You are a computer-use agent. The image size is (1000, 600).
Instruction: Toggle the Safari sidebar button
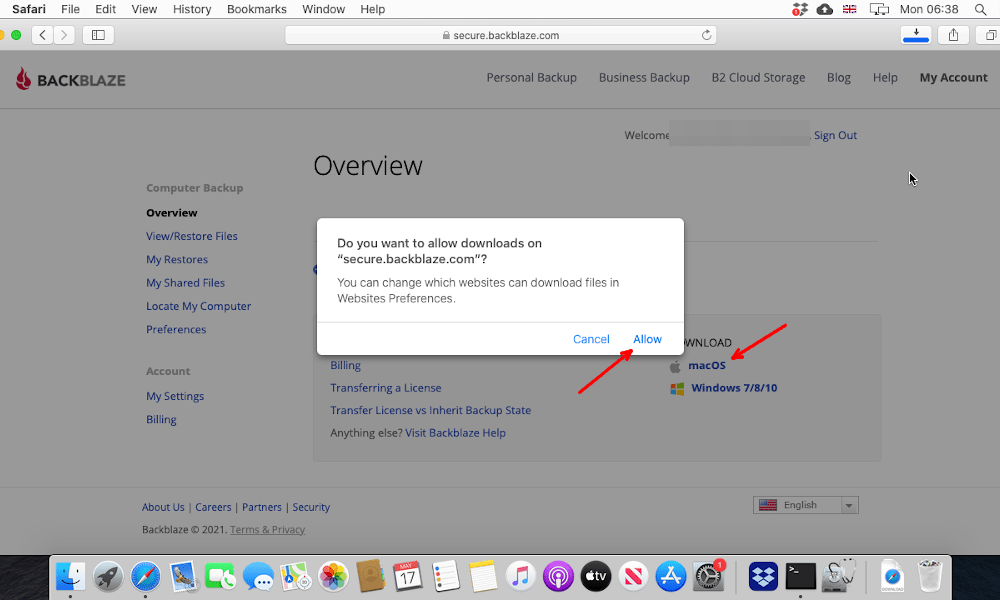pyautogui.click(x=98, y=35)
